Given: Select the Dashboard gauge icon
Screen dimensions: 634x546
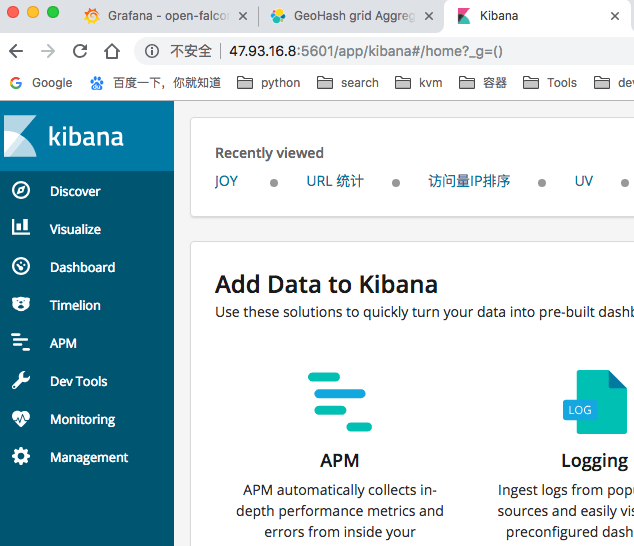Looking at the screenshot, I should pos(21,267).
